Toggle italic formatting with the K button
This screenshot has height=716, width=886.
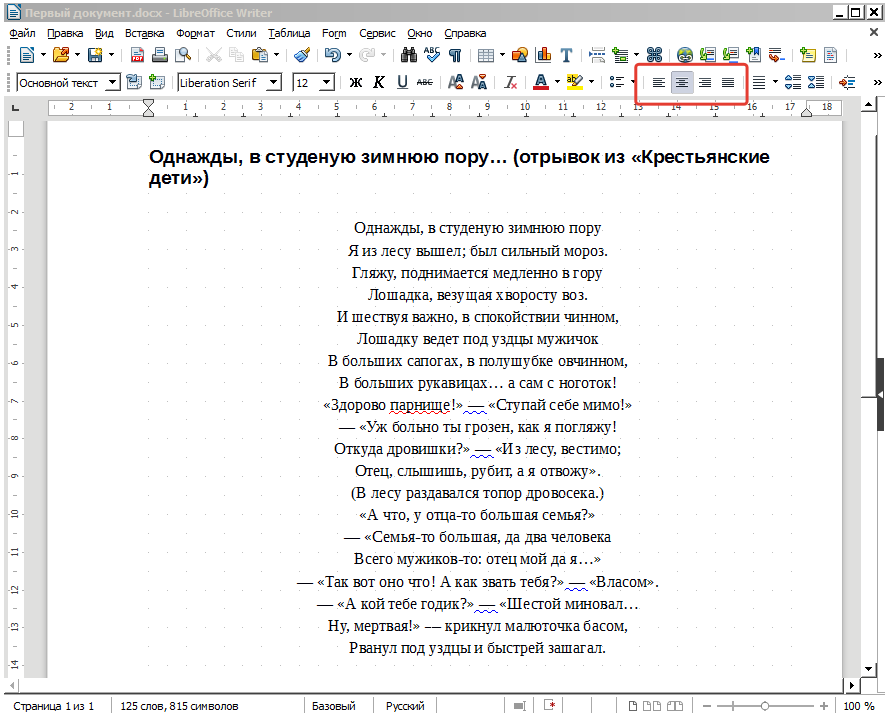click(x=379, y=82)
